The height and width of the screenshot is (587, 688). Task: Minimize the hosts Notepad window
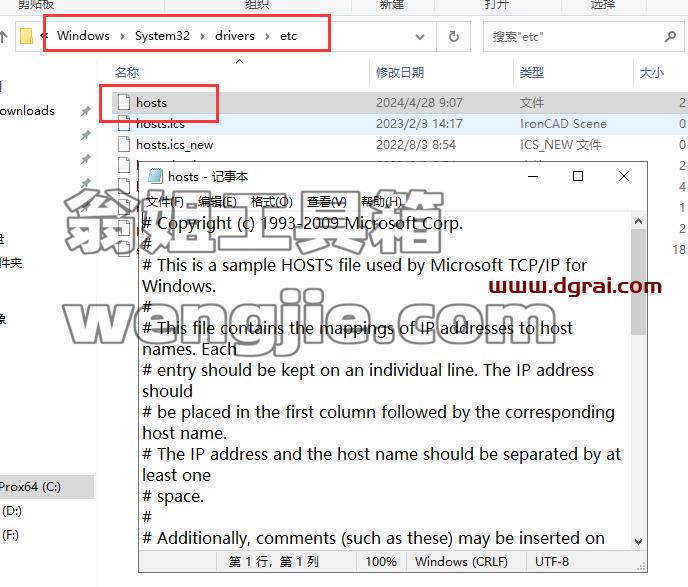533,176
